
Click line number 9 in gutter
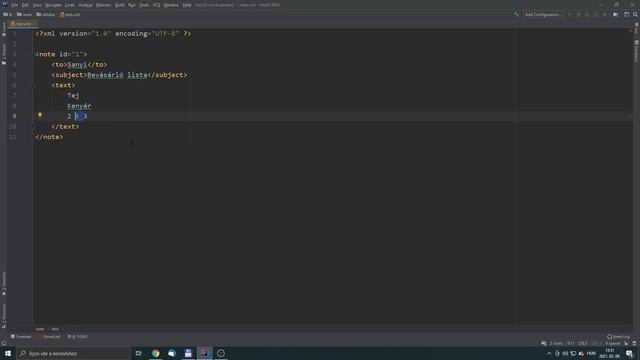pos(14,116)
